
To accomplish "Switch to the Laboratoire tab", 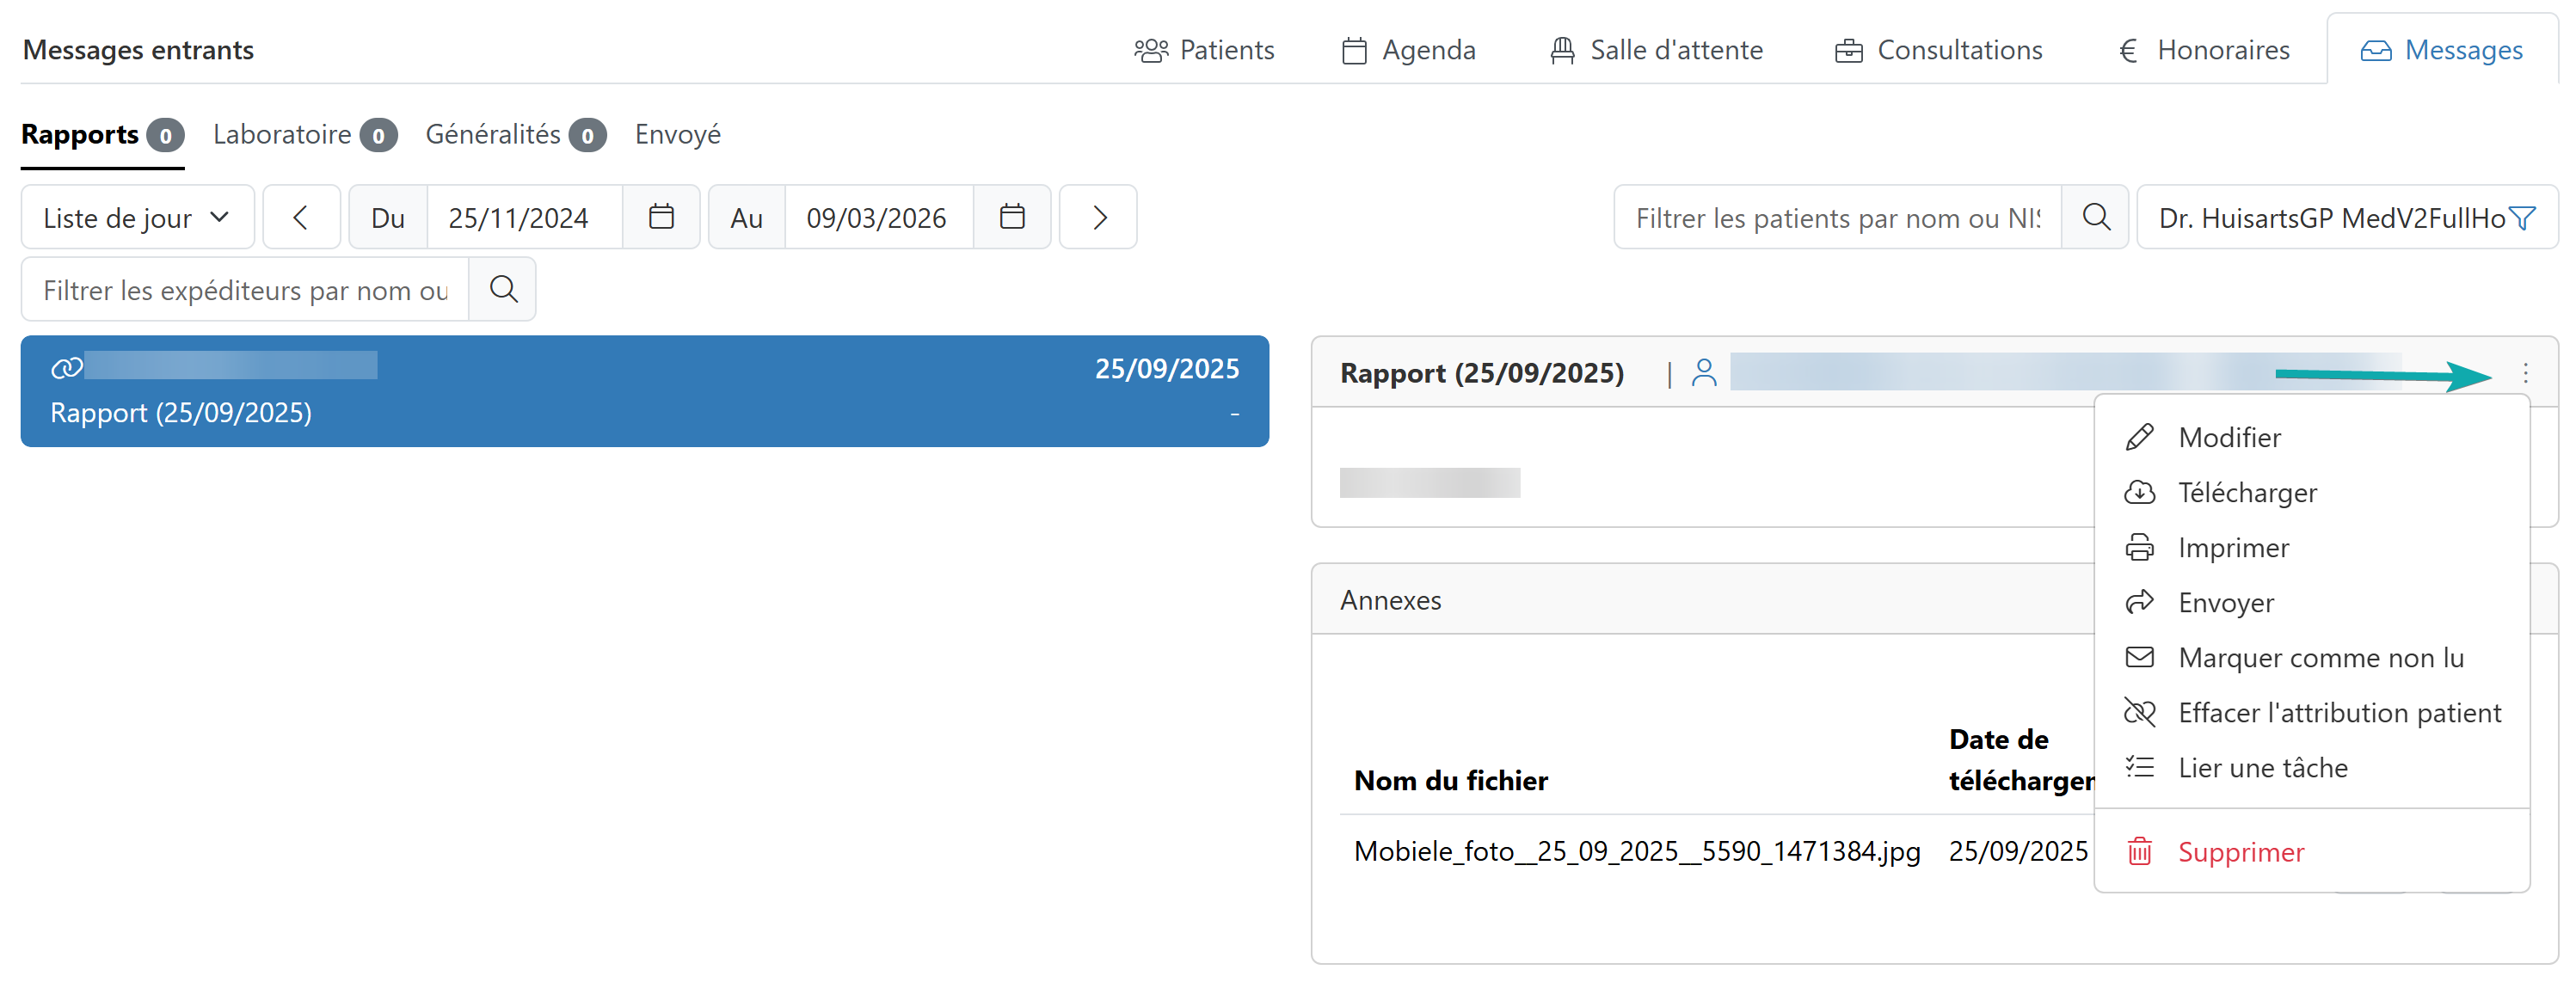I will [282, 134].
